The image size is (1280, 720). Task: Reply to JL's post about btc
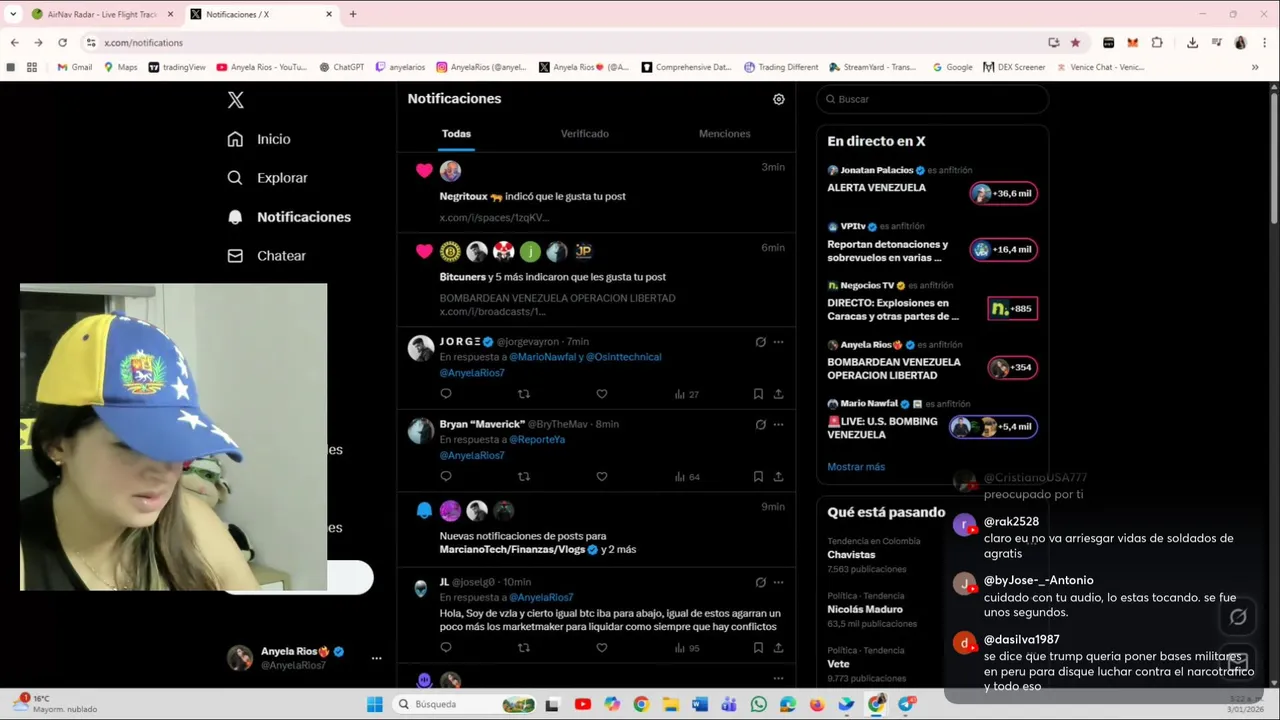446,648
